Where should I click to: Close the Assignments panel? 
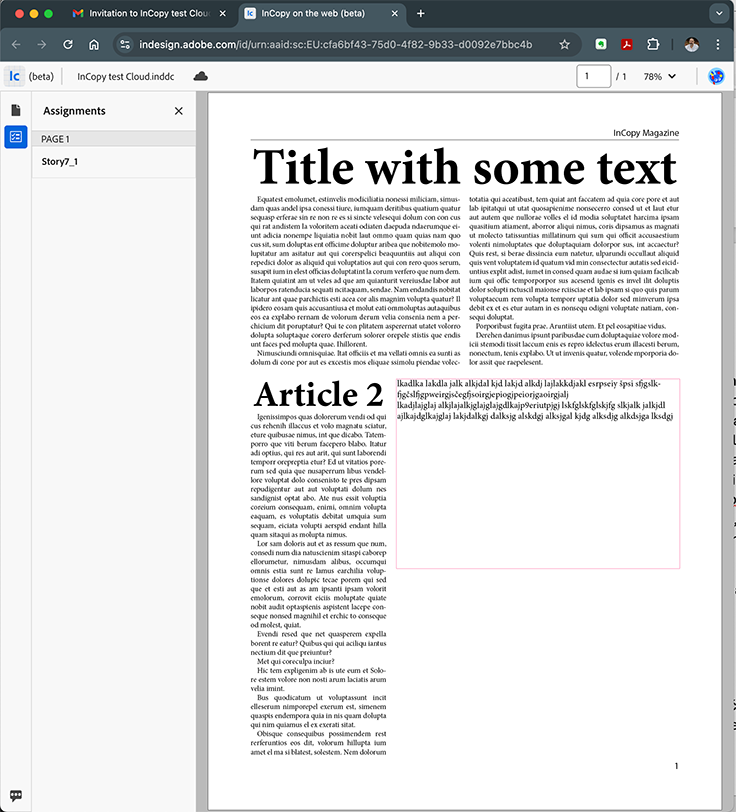(179, 111)
